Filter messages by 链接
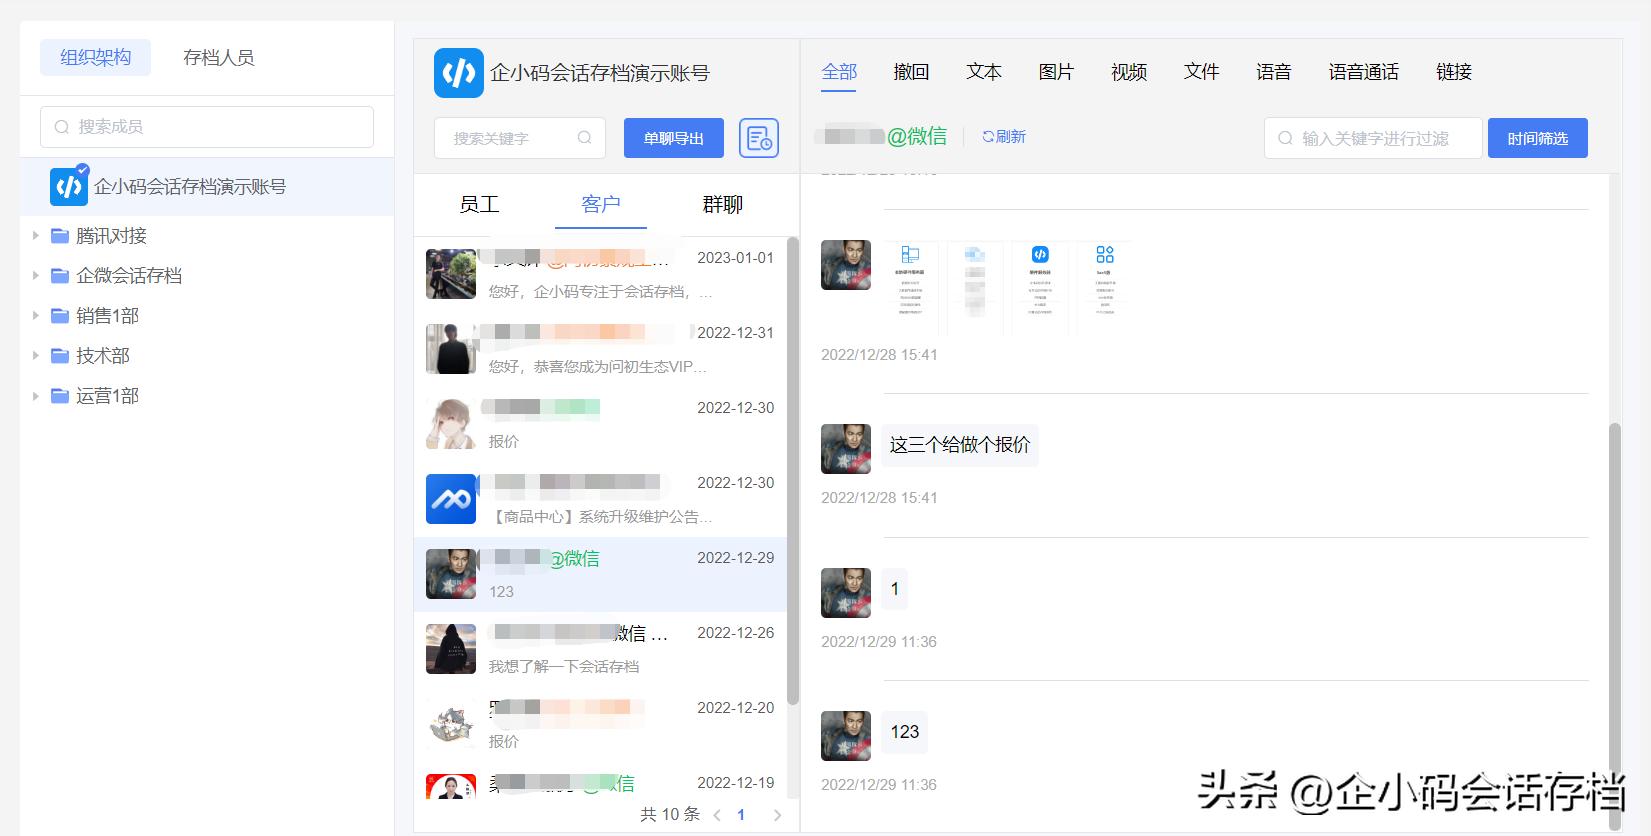Image resolution: width=1651 pixels, height=836 pixels. [x=1454, y=71]
